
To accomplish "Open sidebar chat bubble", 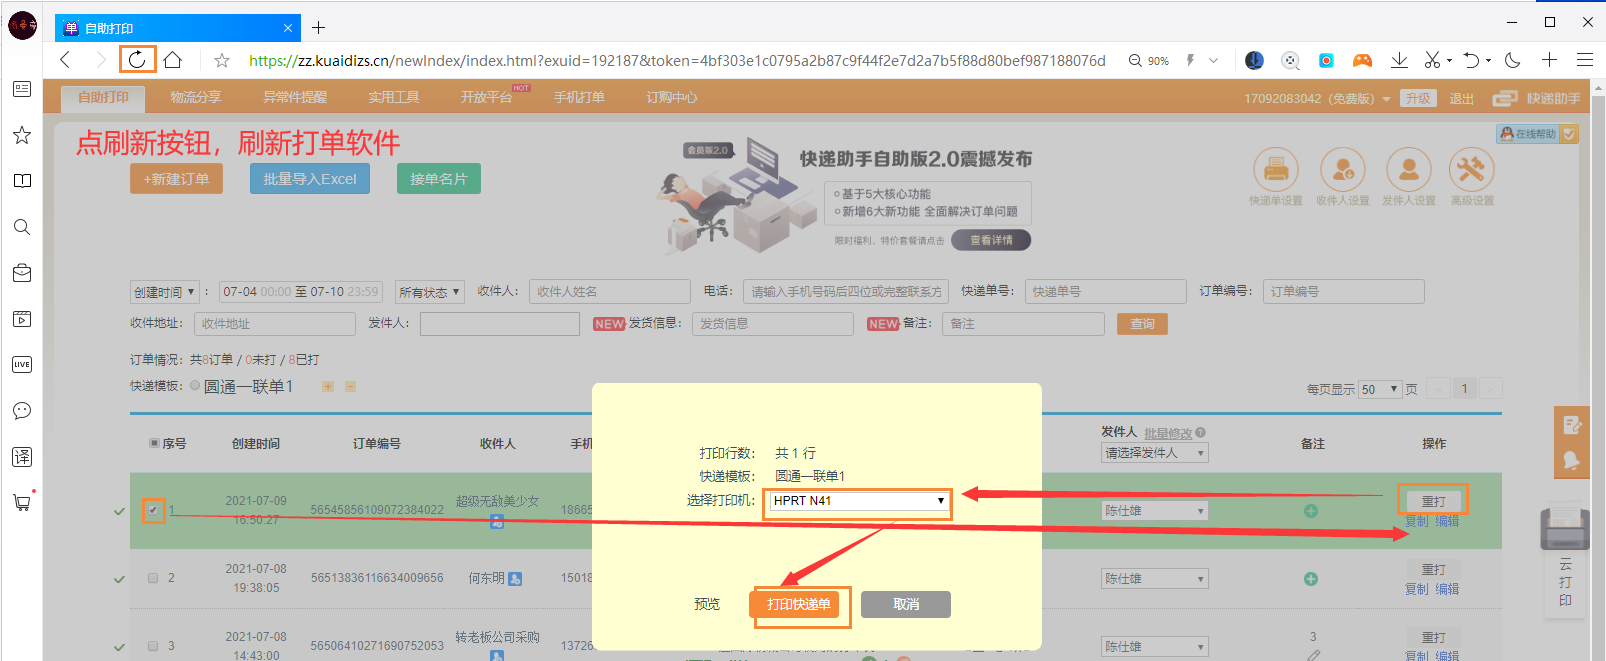I will click(x=22, y=411).
